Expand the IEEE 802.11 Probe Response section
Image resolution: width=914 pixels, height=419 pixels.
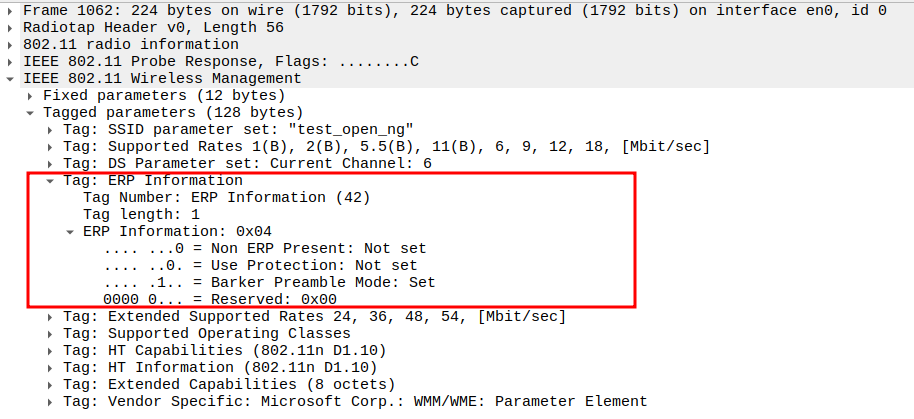pyautogui.click(x=10, y=62)
